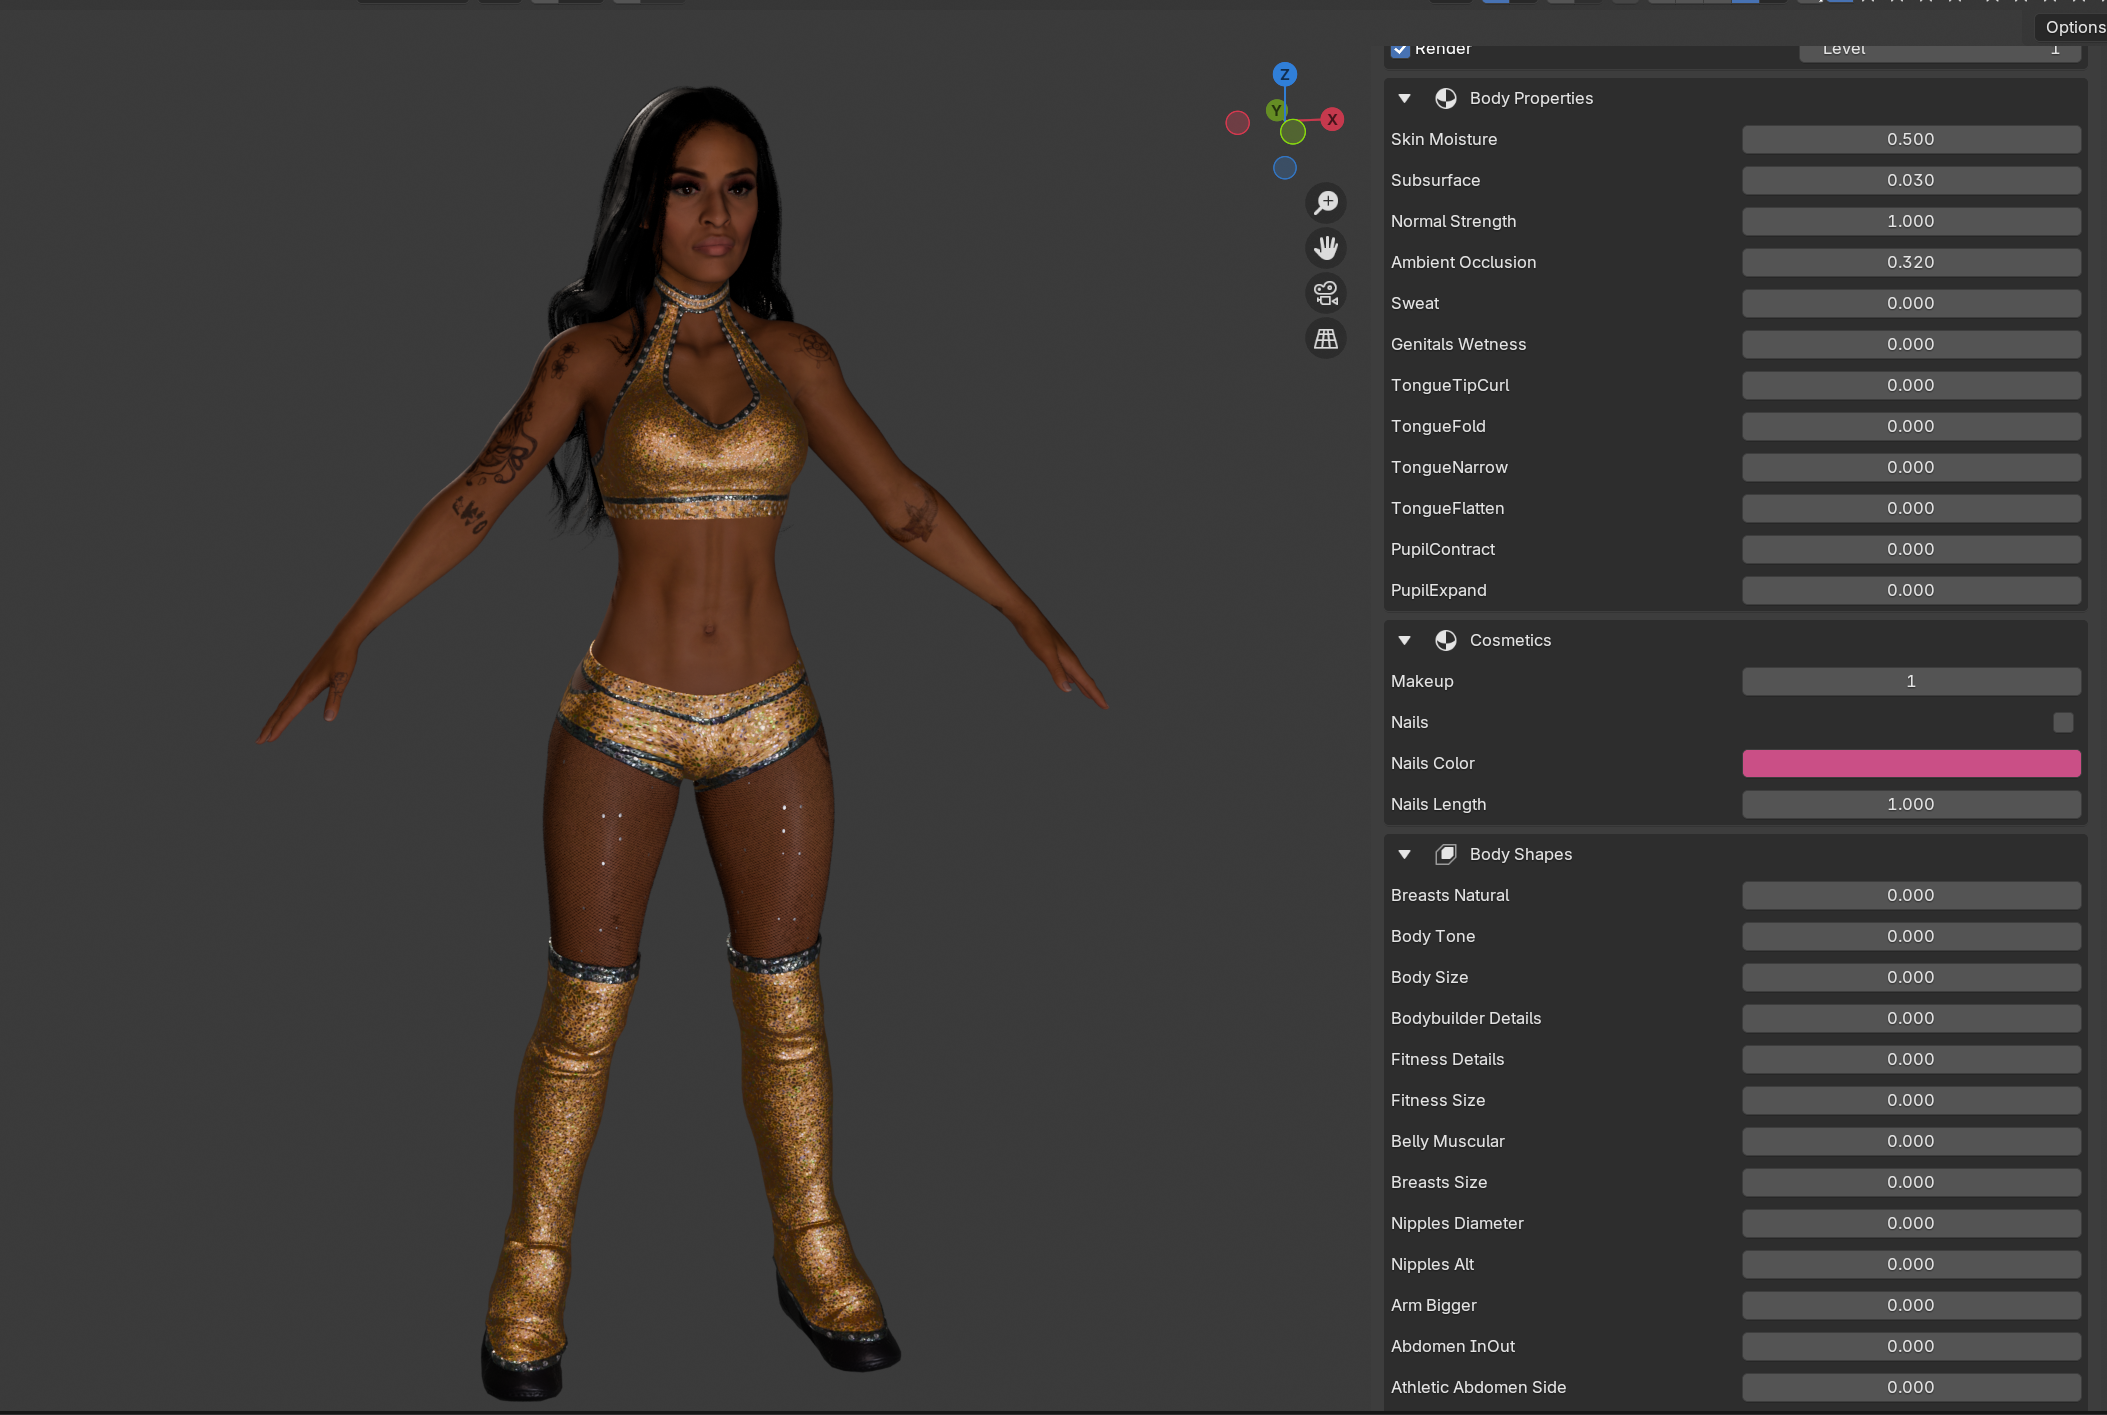The width and height of the screenshot is (2107, 1415).
Task: Click the Makeup value field
Action: (x=1911, y=681)
